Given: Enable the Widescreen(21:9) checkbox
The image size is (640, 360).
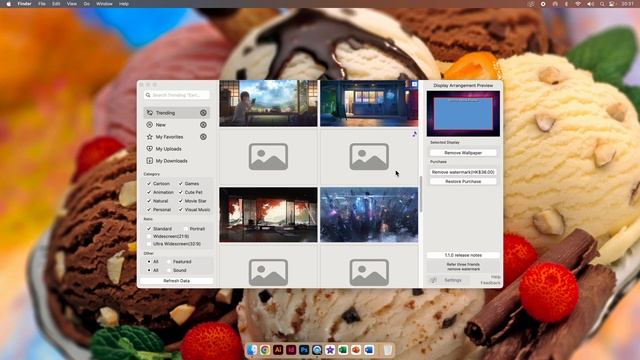Looking at the screenshot, I should 149,236.
